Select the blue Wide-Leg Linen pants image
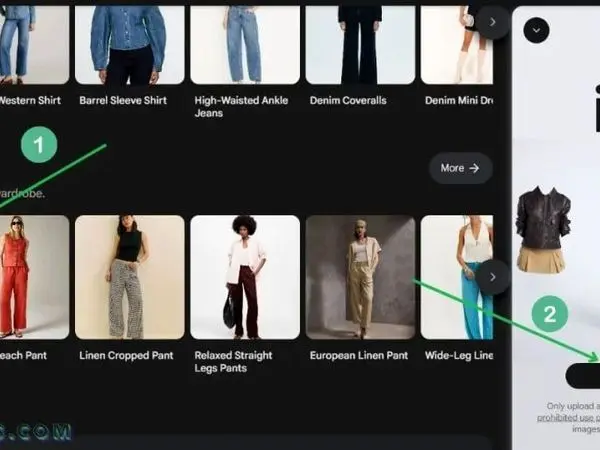Screen dimensions: 600x450 coord(457,277)
